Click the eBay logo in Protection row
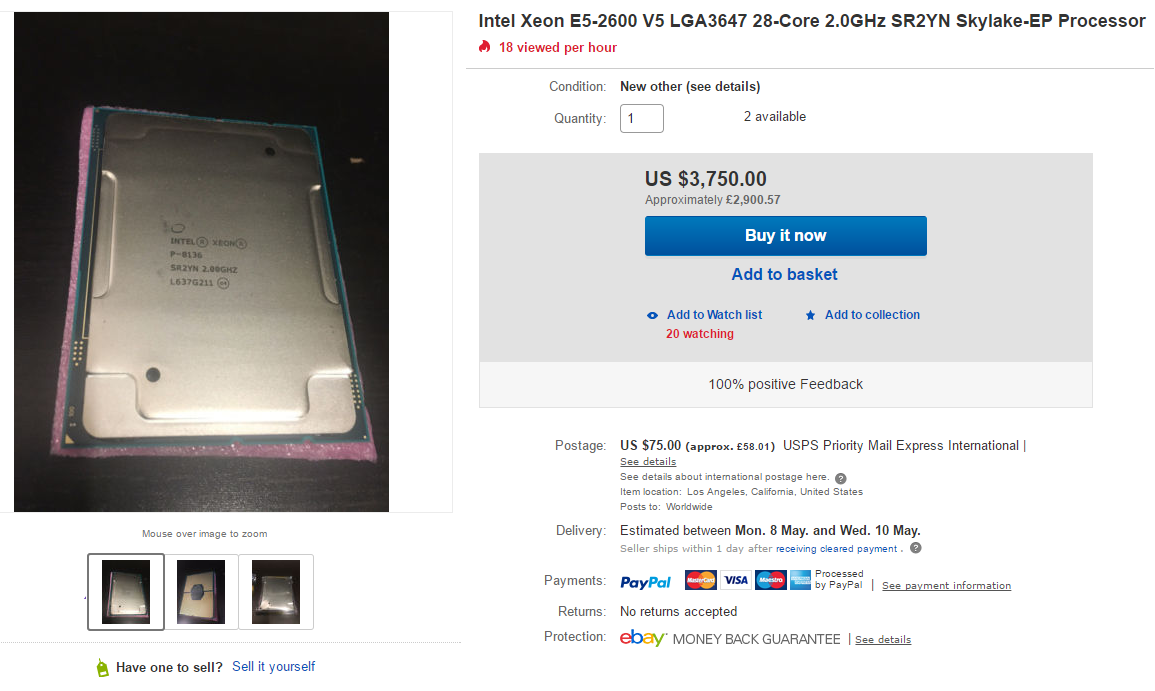1155x691 pixels. tap(643, 638)
